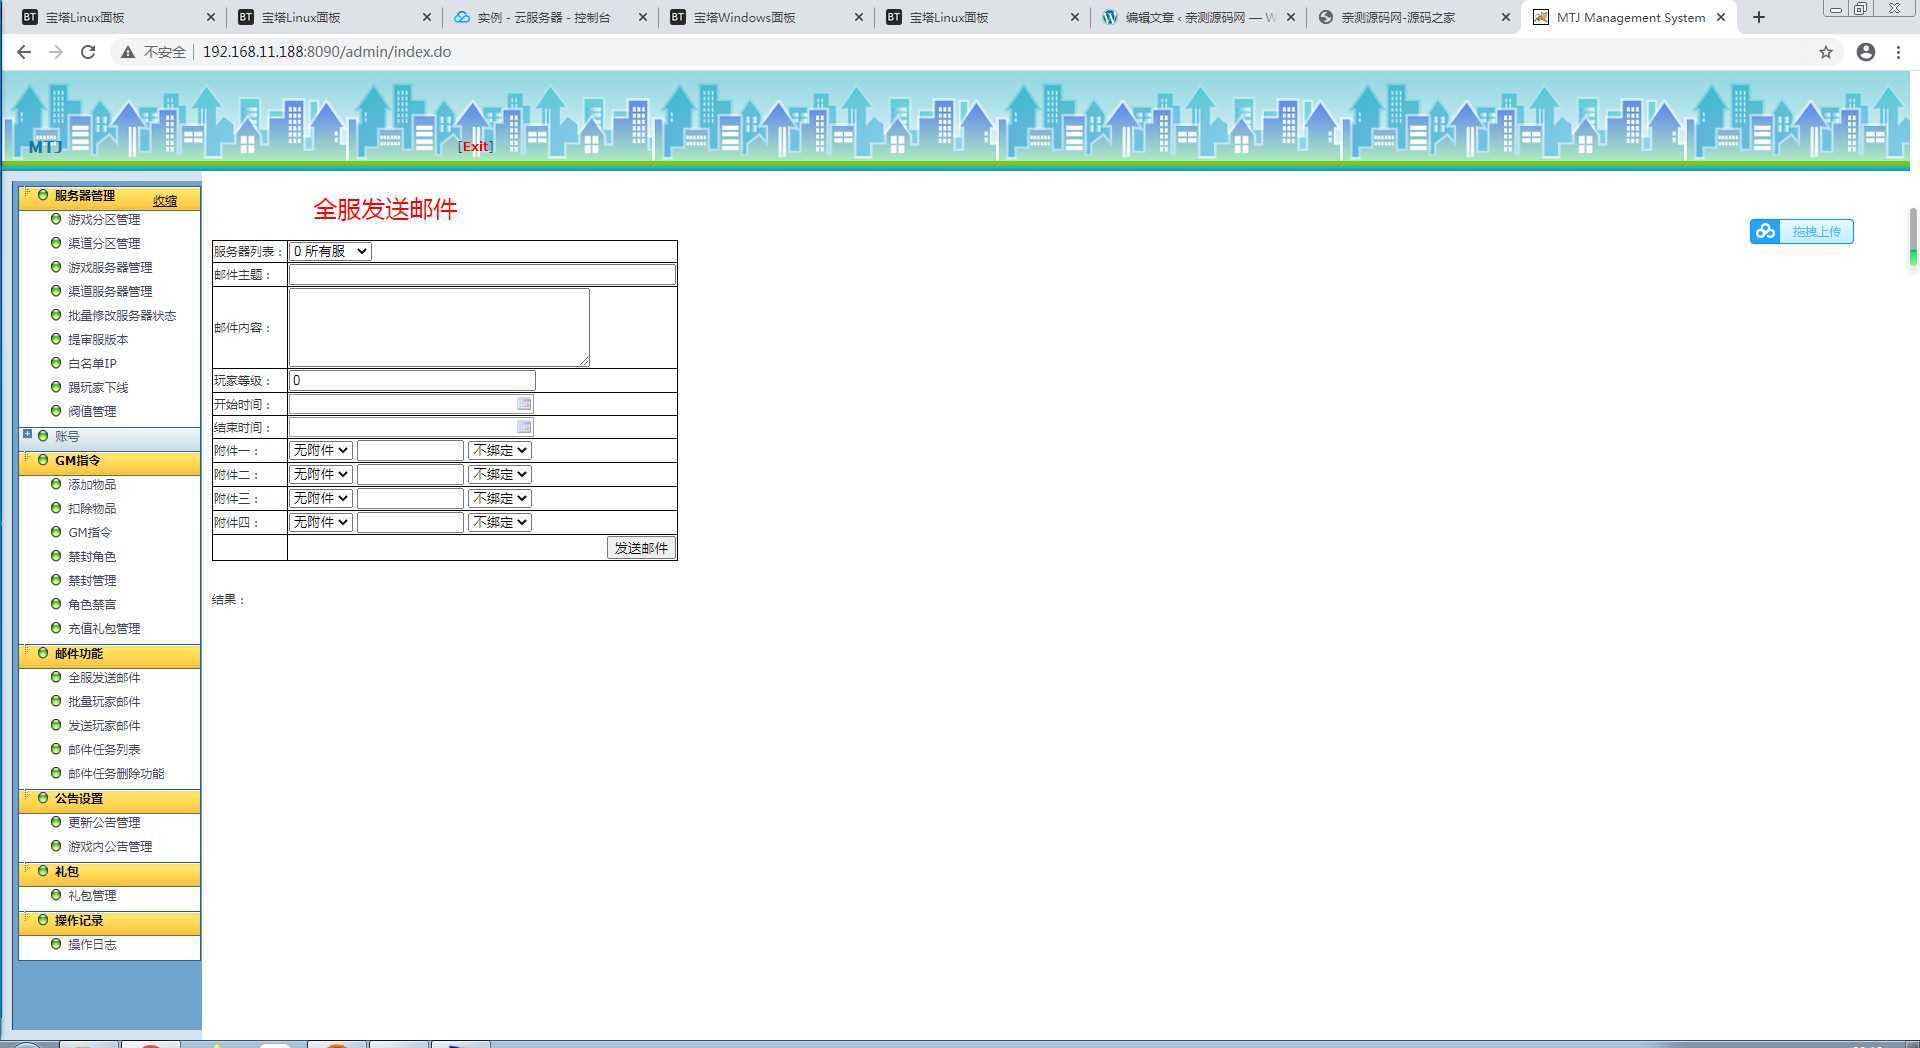Bookmark this page with the star icon
Viewport: 1920px width, 1048px height.
point(1826,52)
